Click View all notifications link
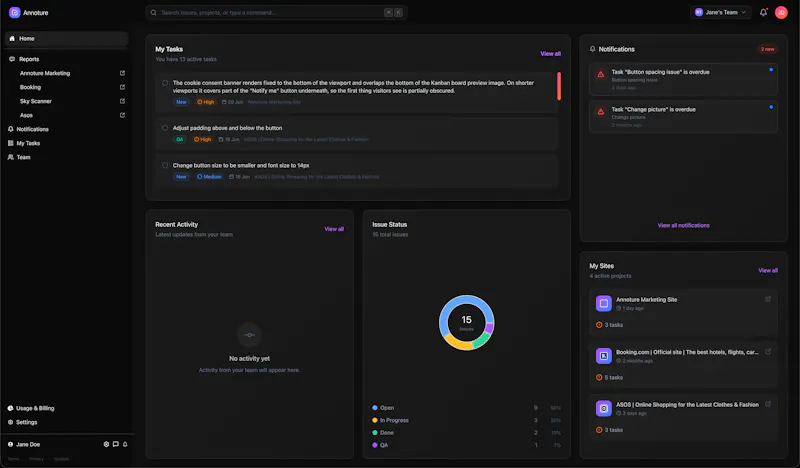This screenshot has height=468, width=800. click(683, 225)
